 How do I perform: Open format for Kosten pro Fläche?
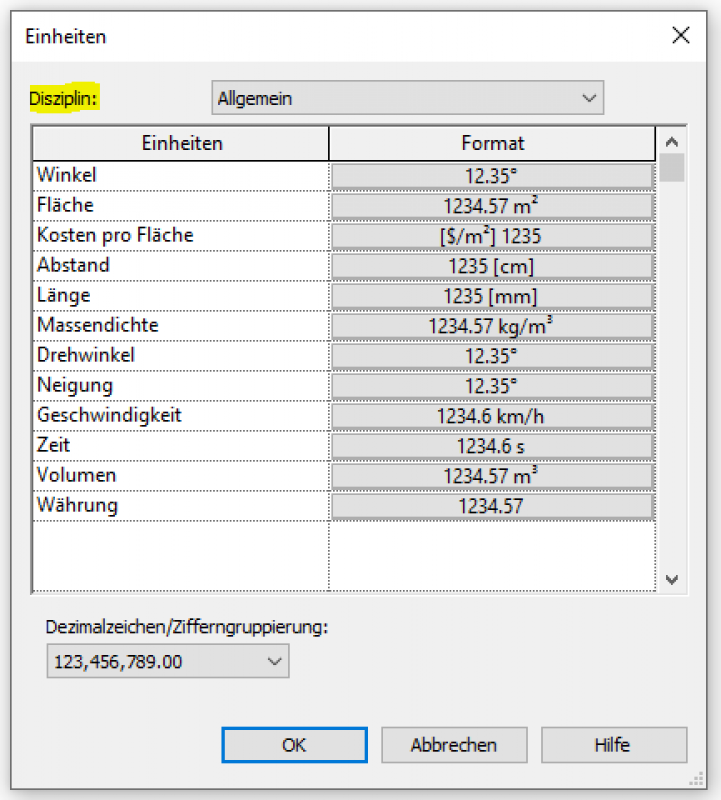[491, 236]
